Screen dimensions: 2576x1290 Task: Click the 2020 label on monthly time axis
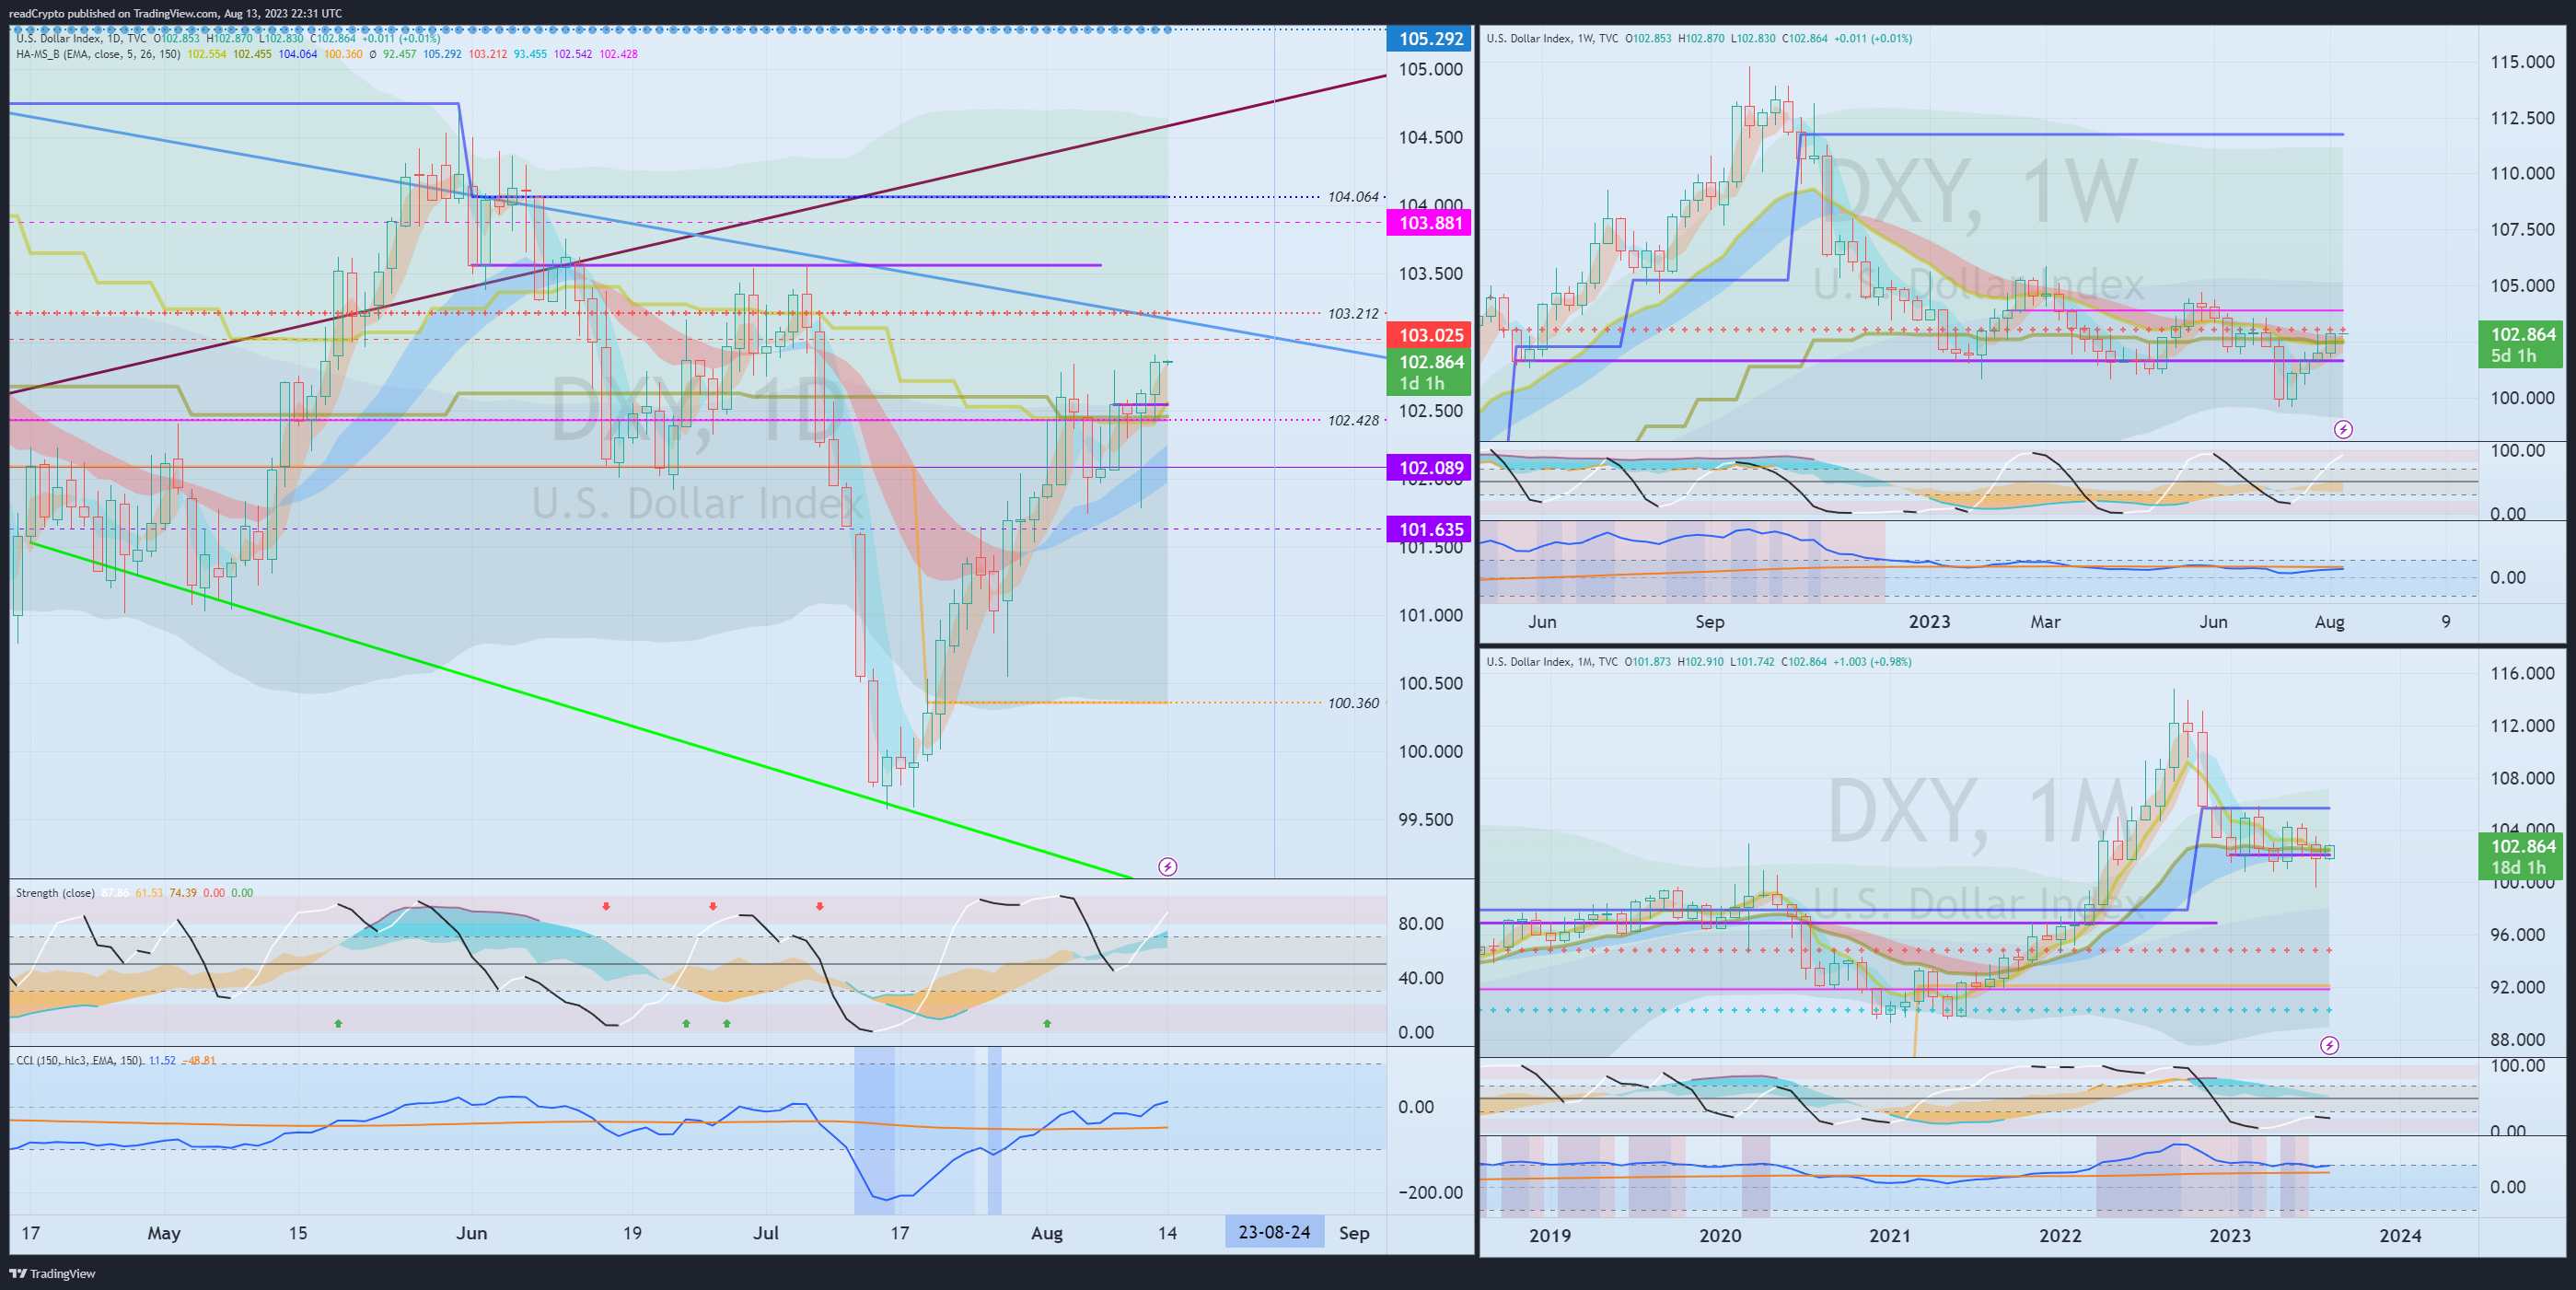coord(1719,1235)
